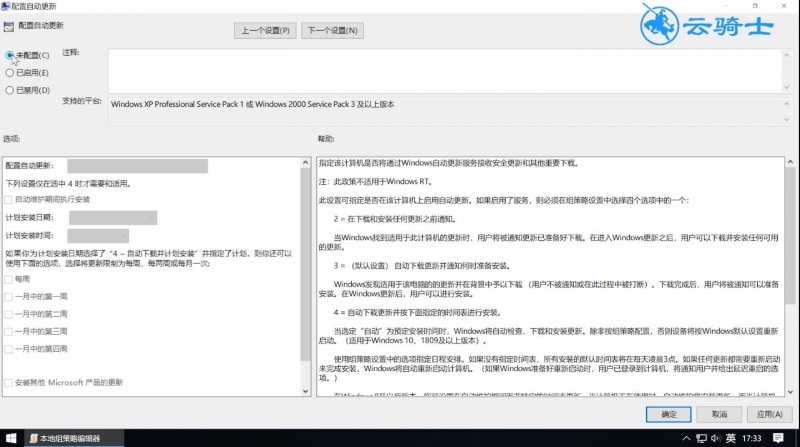Open the 配置自动更新 dropdown
The height and width of the screenshot is (447, 800).
coord(137,166)
